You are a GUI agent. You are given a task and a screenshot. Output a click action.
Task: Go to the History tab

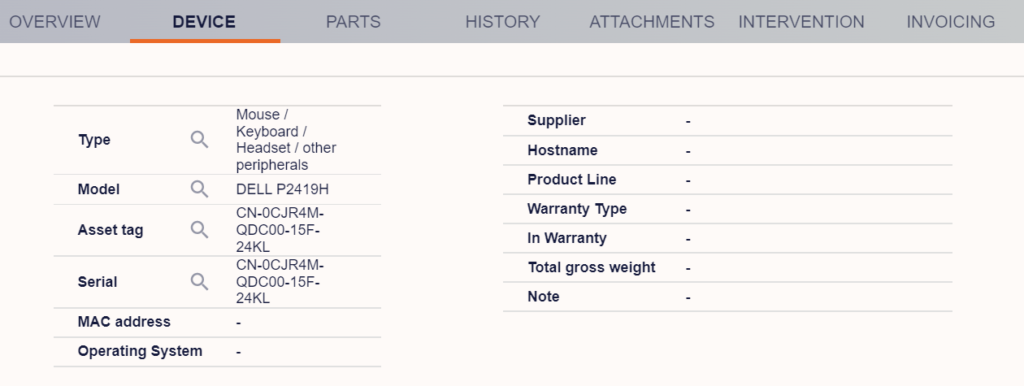502,22
